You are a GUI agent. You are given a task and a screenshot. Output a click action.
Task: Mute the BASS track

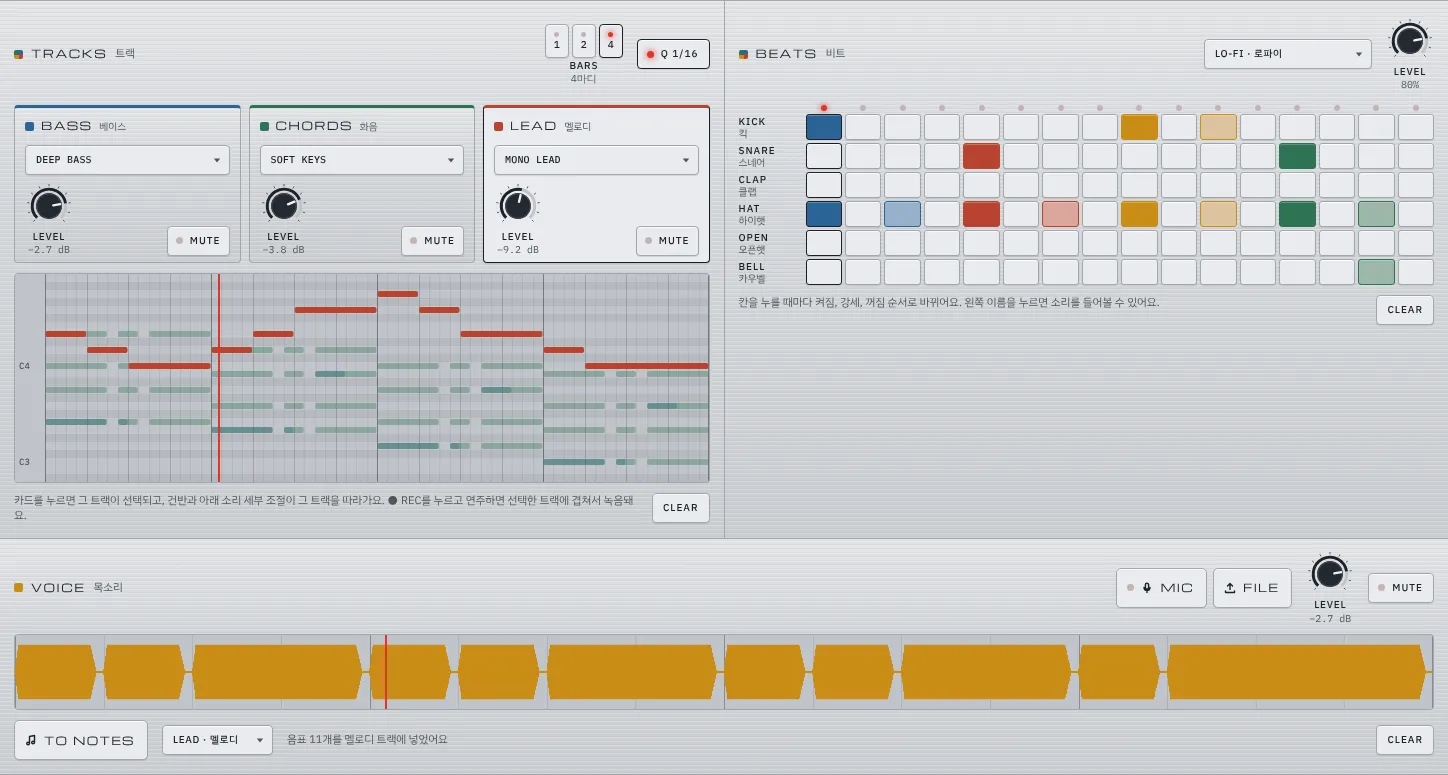point(198,241)
